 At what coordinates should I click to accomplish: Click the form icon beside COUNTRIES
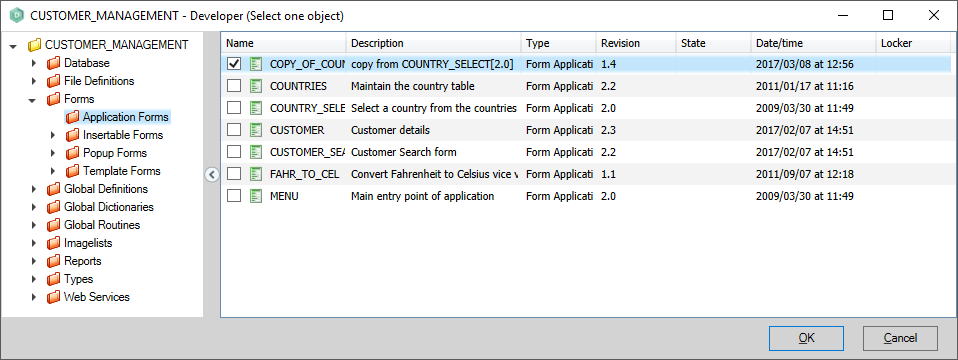point(257,86)
